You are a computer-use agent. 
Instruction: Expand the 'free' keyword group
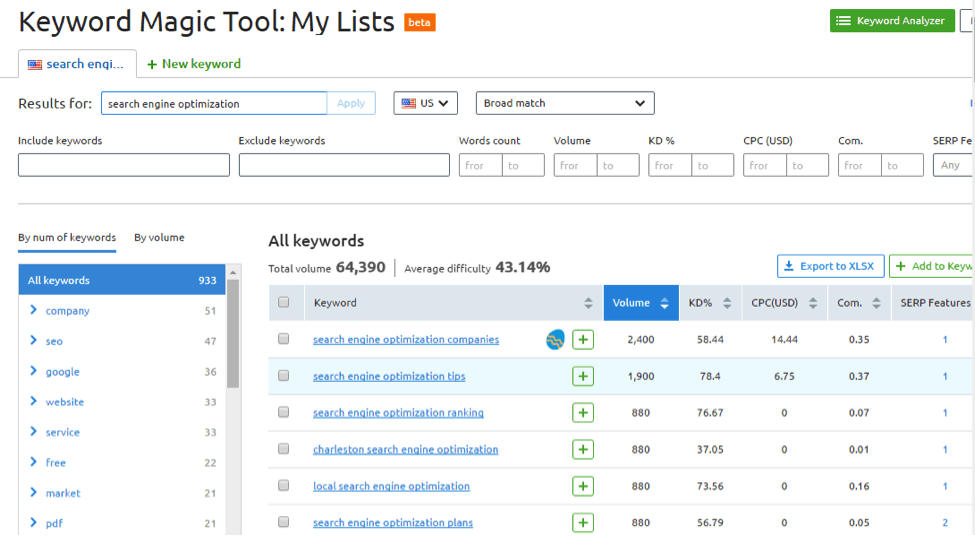[x=34, y=462]
